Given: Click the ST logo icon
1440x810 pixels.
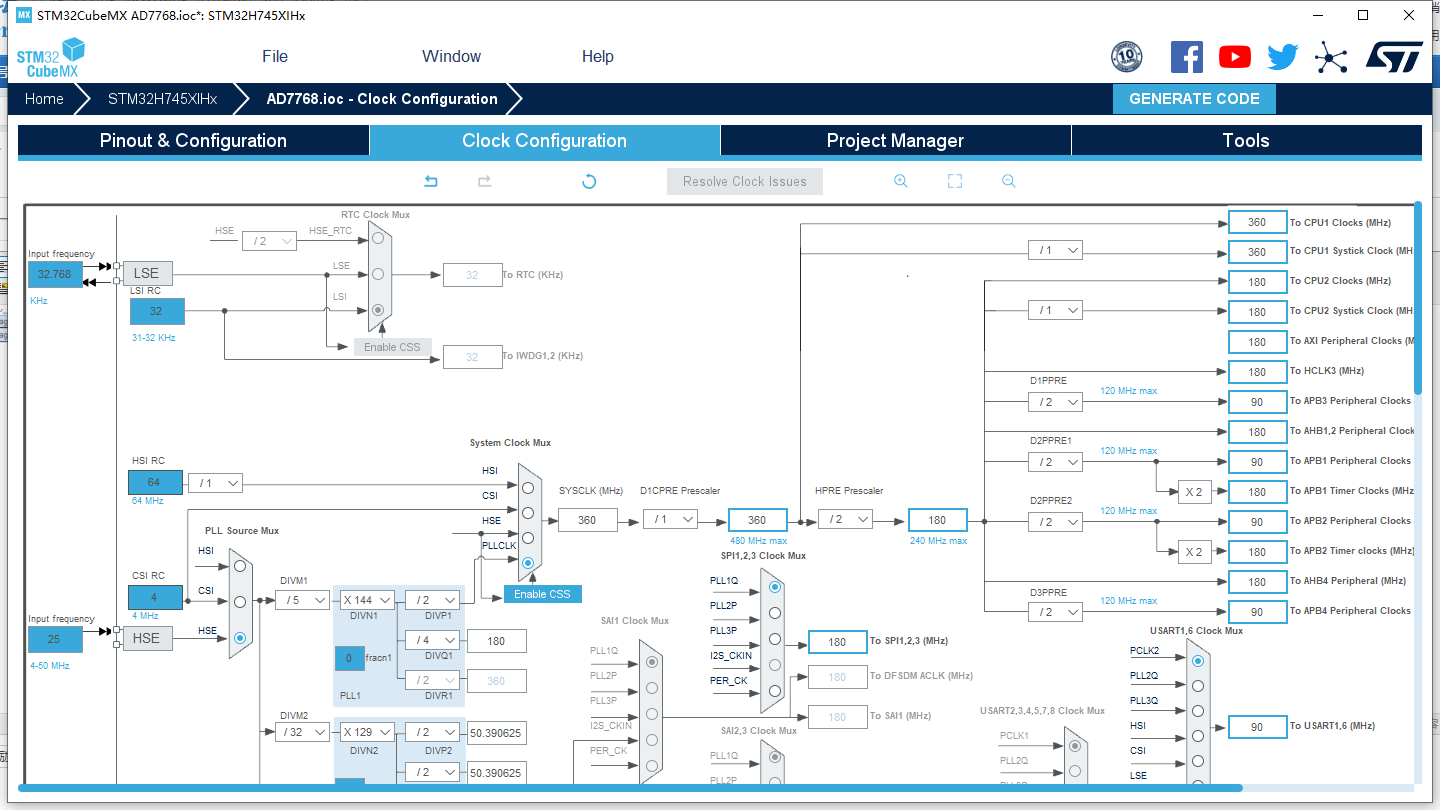Looking at the screenshot, I should tap(1394, 57).
